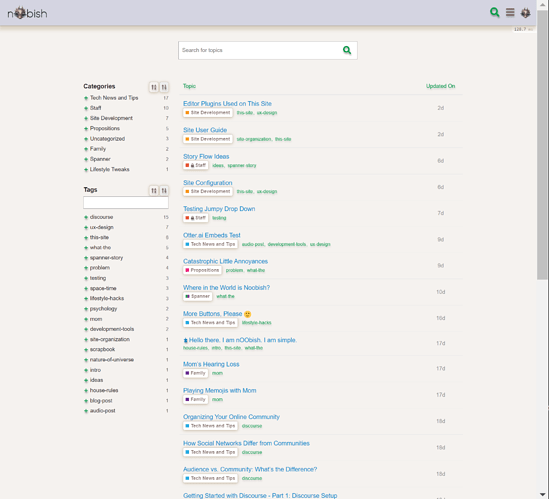Open the user avatar menu in header

coord(526,13)
